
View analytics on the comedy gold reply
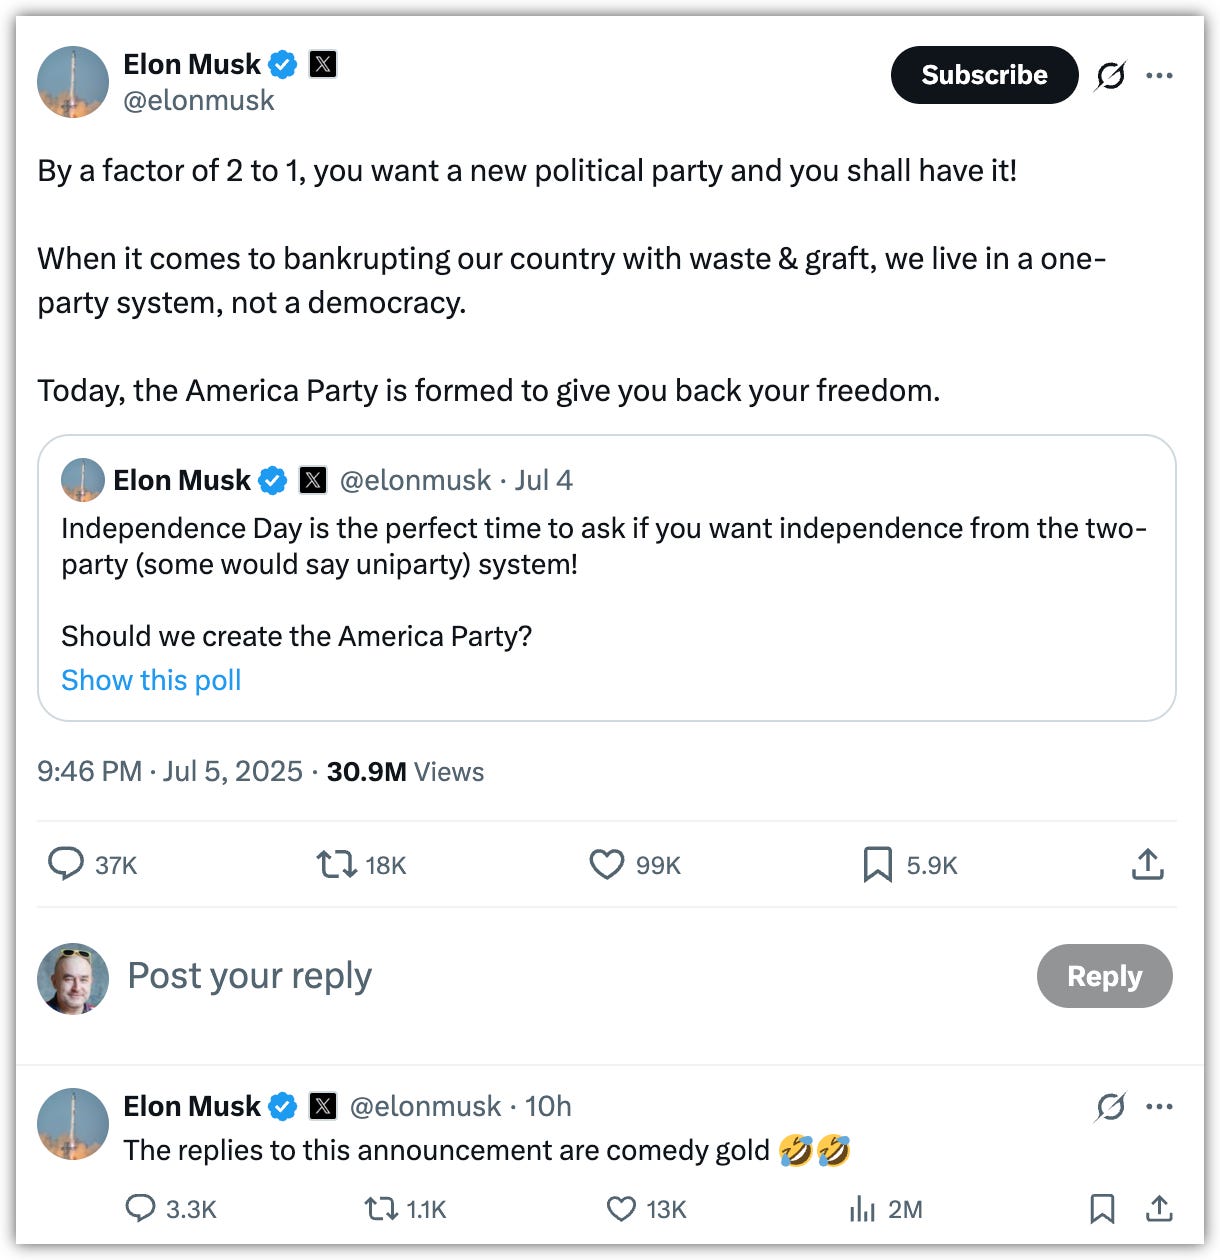click(x=862, y=1209)
